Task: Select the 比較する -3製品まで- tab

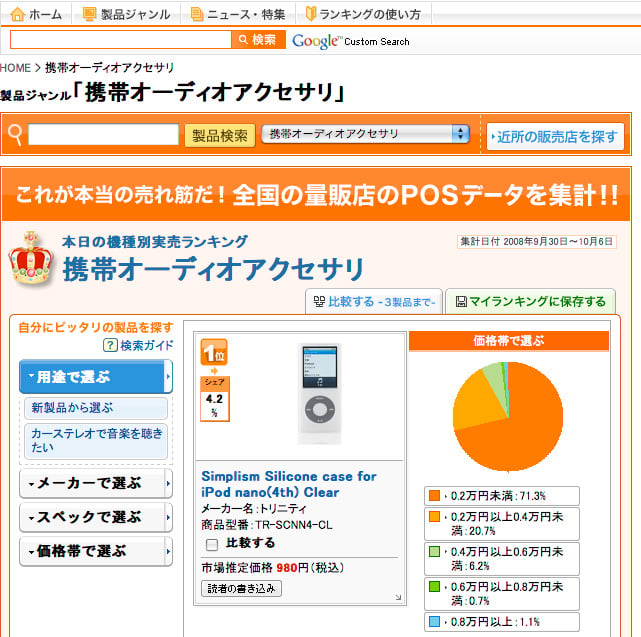Action: pyautogui.click(x=374, y=301)
